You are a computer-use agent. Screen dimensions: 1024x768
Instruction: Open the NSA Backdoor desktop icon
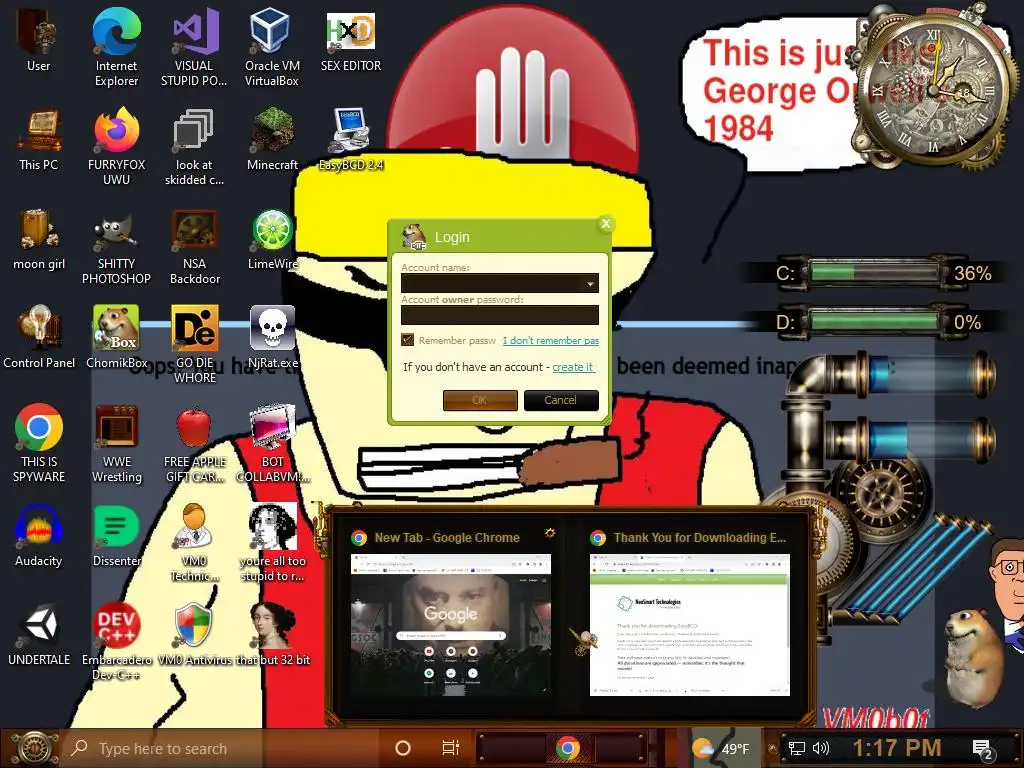click(195, 246)
